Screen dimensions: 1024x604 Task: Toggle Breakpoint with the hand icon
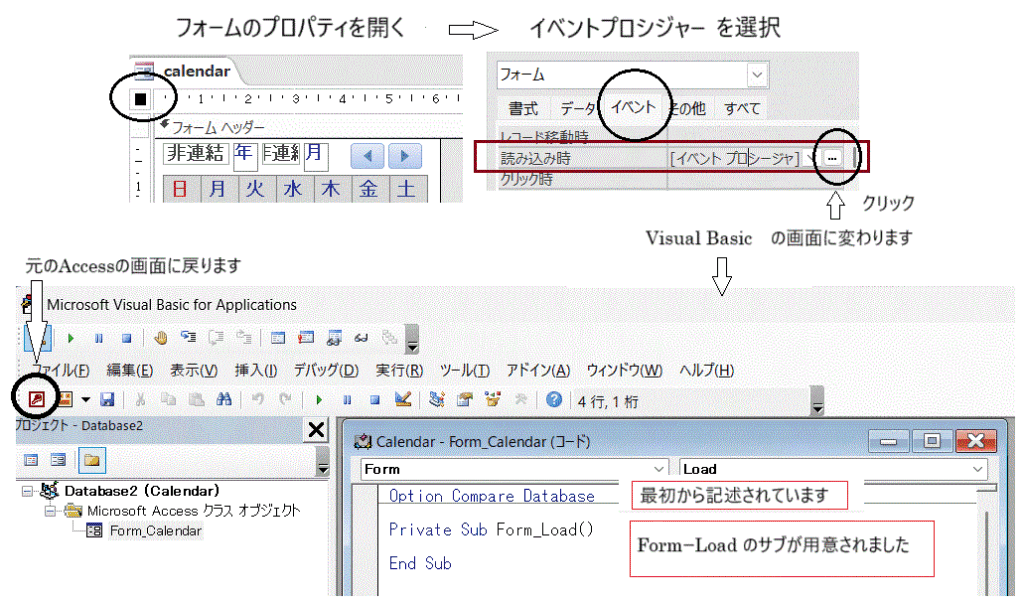click(161, 338)
